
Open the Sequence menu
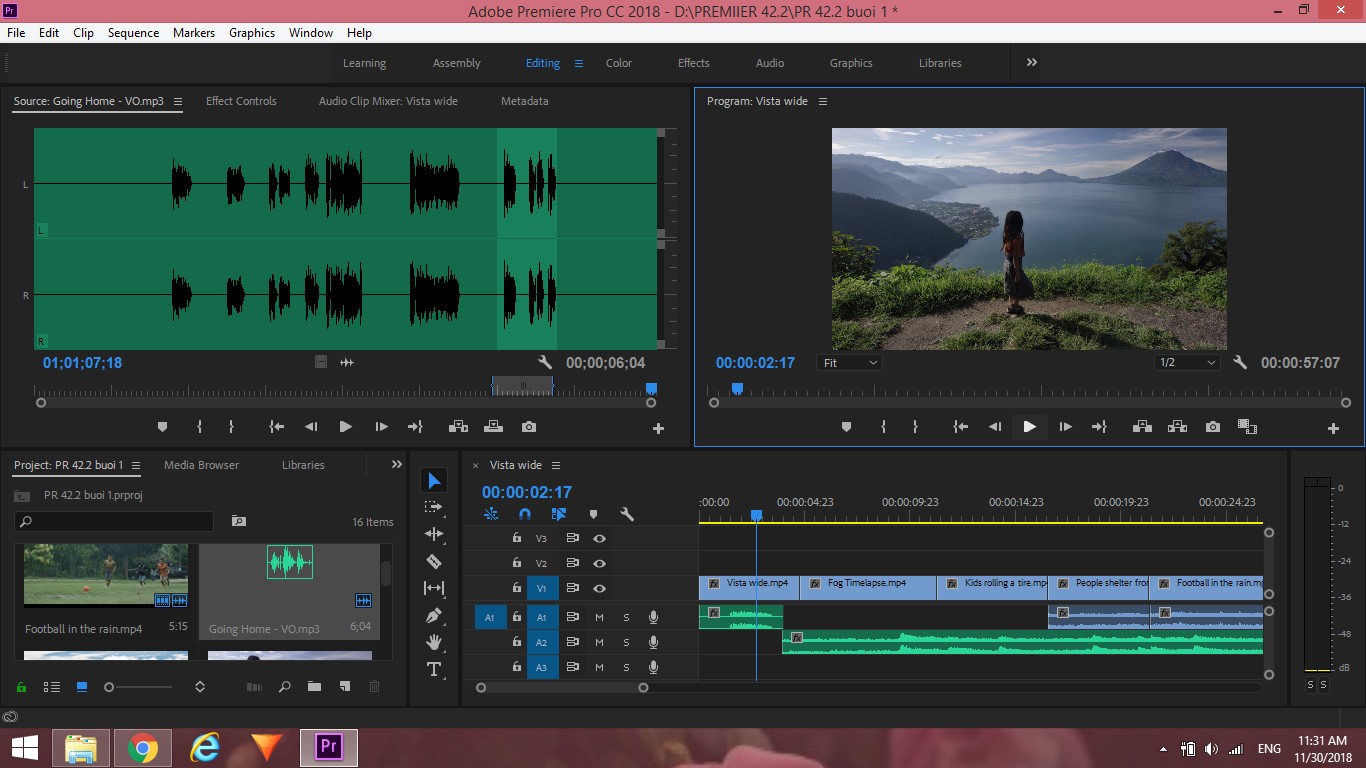tap(133, 32)
